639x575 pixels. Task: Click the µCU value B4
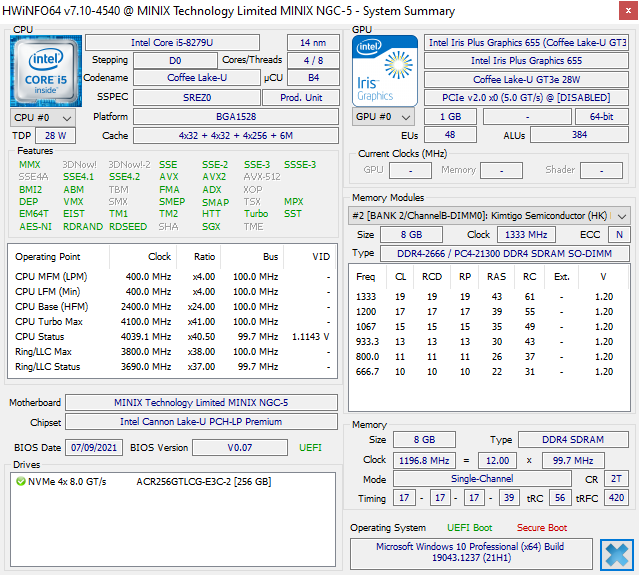point(313,77)
